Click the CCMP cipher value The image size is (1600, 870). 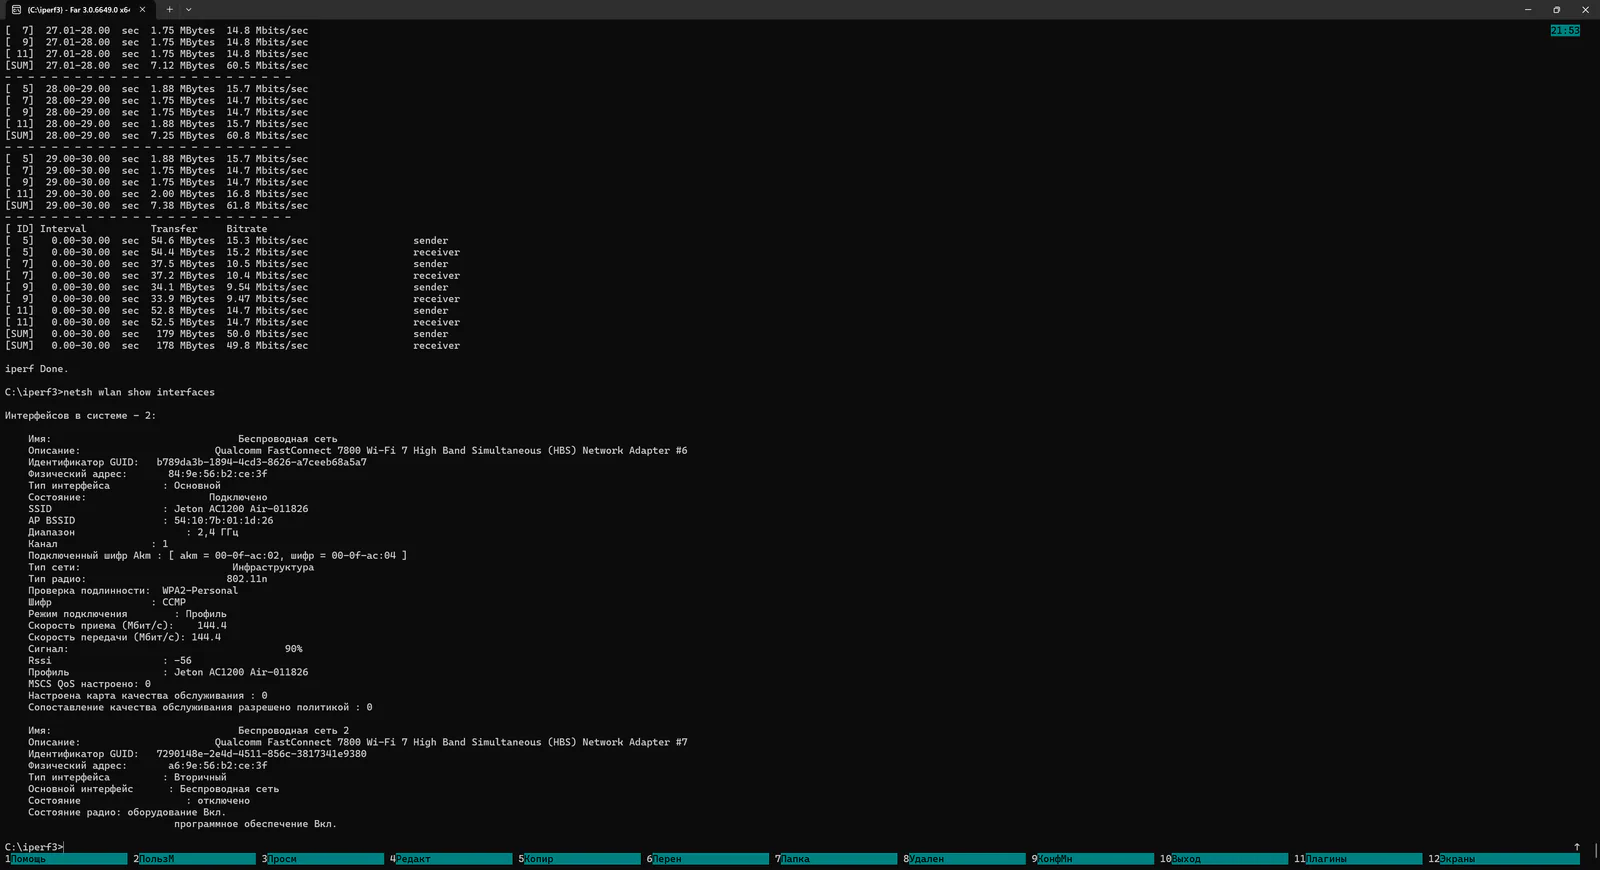tap(174, 602)
